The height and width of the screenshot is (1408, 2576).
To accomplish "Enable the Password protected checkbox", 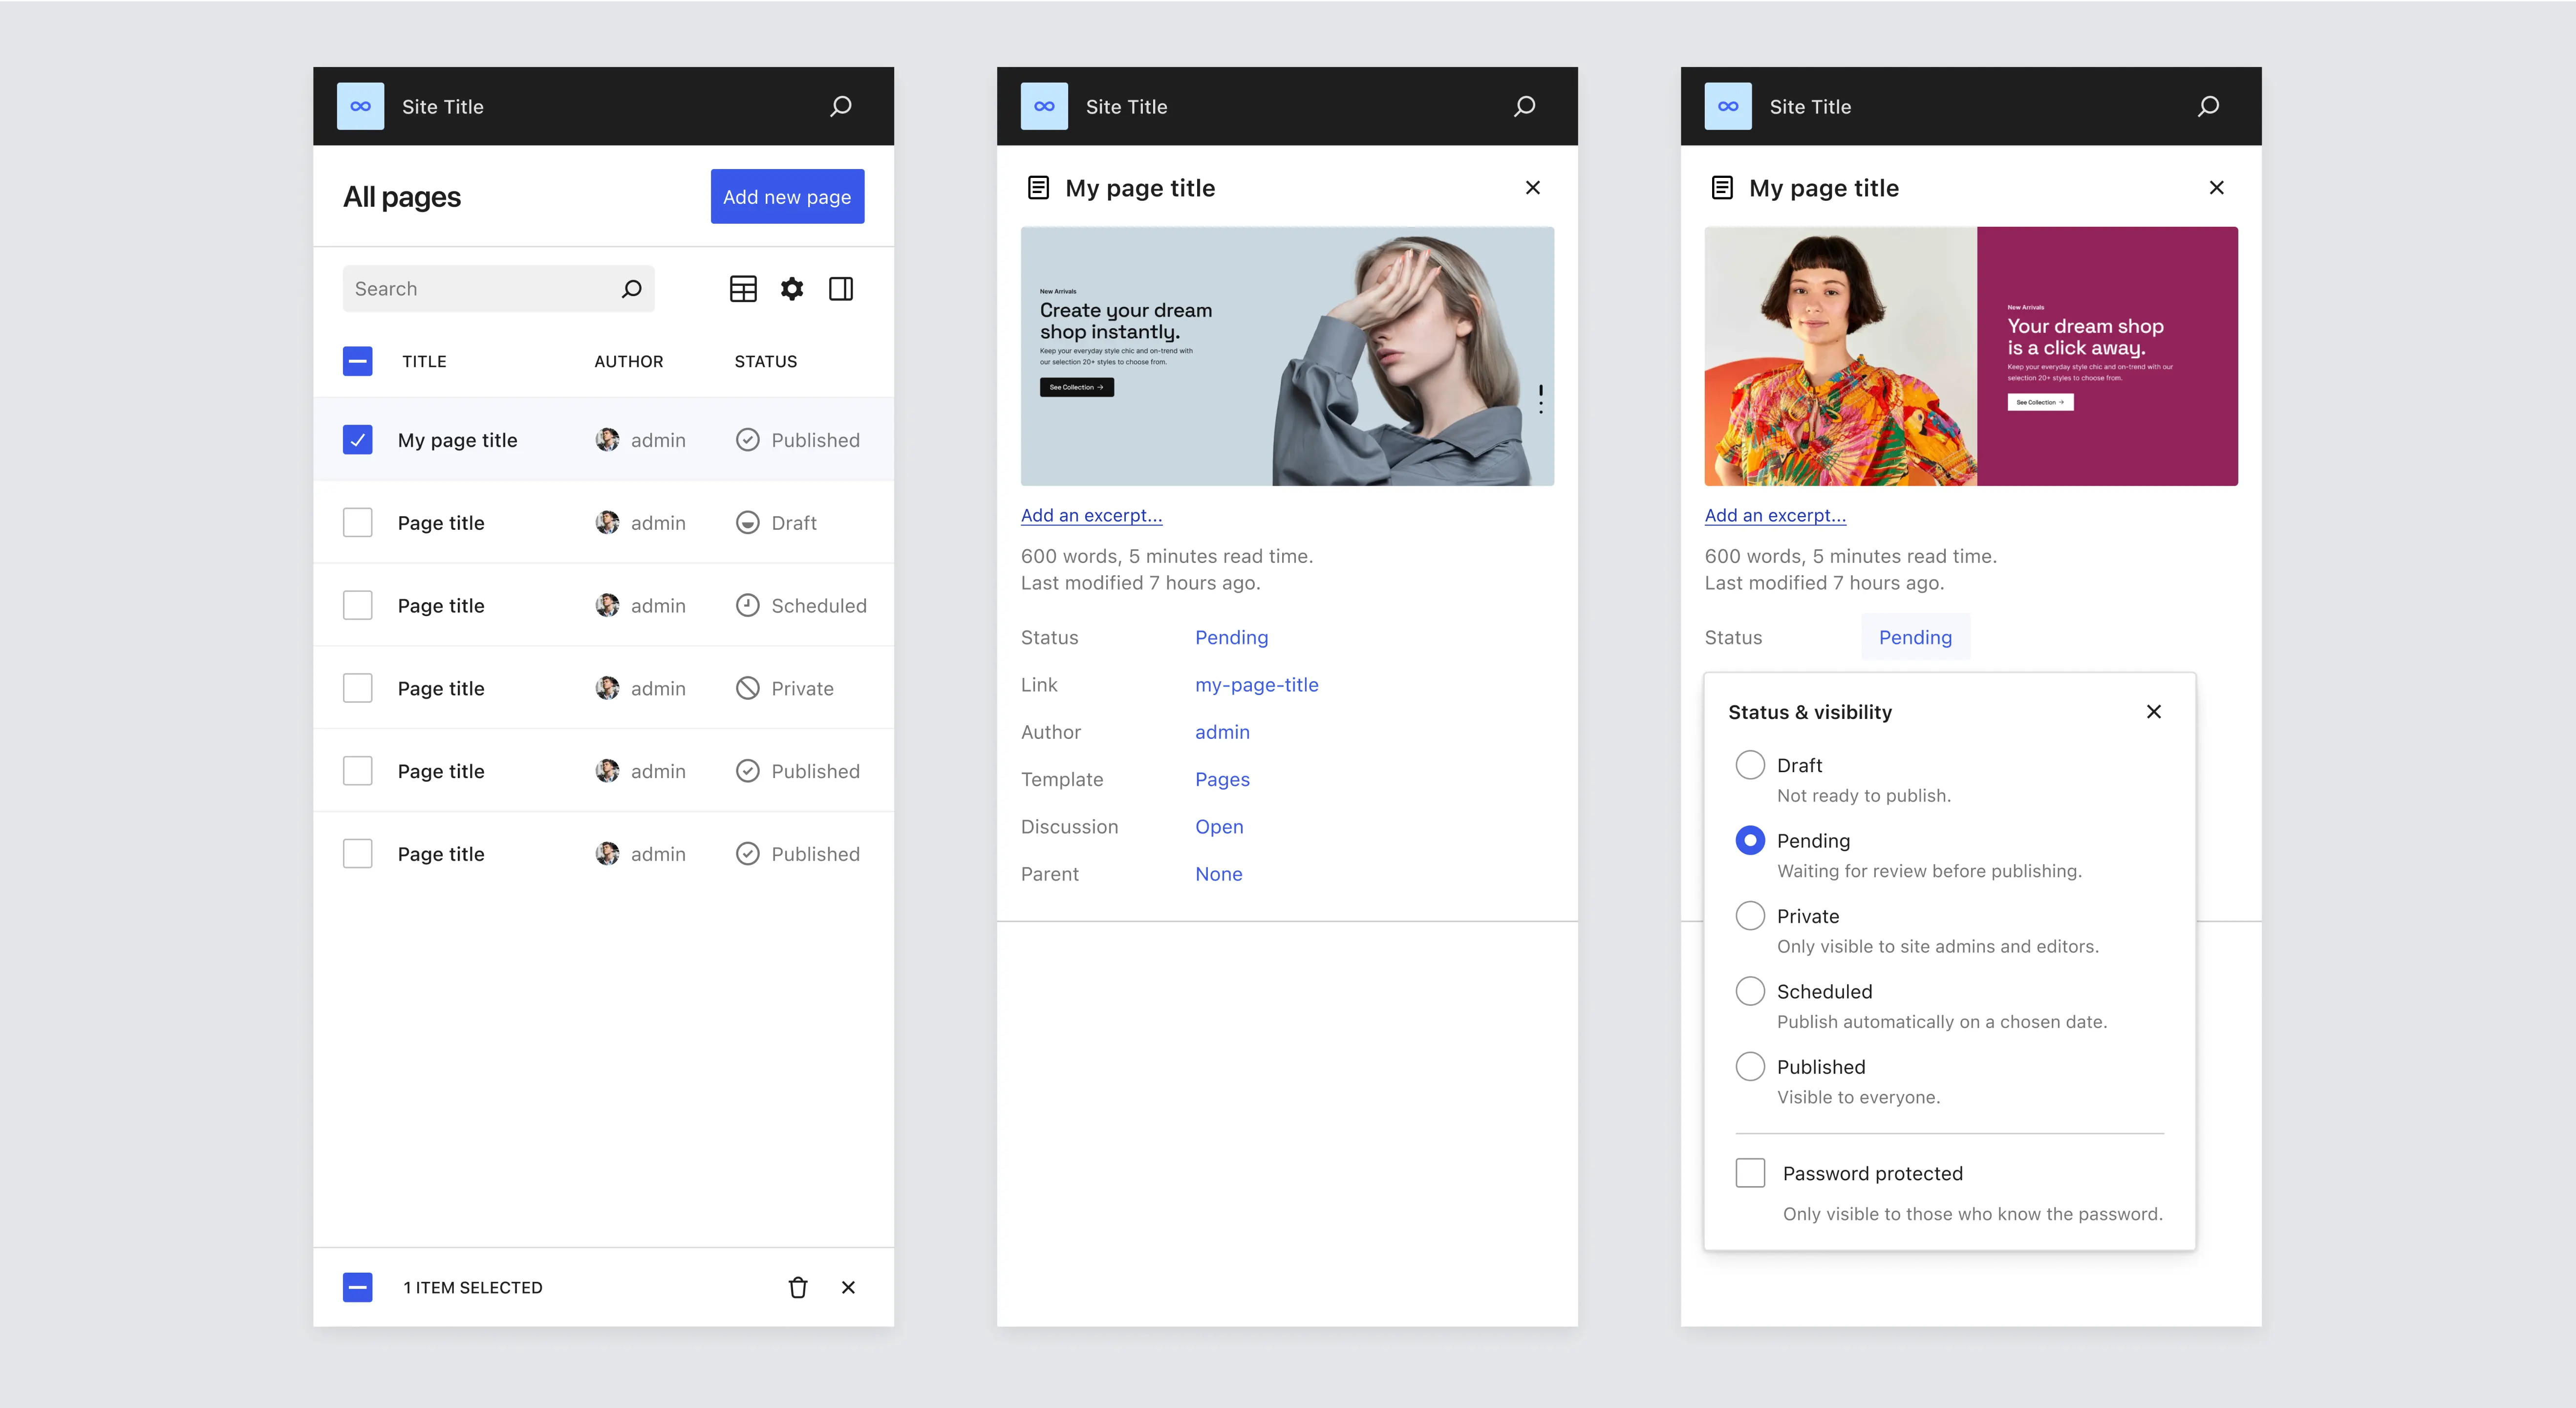I will click(1750, 1173).
